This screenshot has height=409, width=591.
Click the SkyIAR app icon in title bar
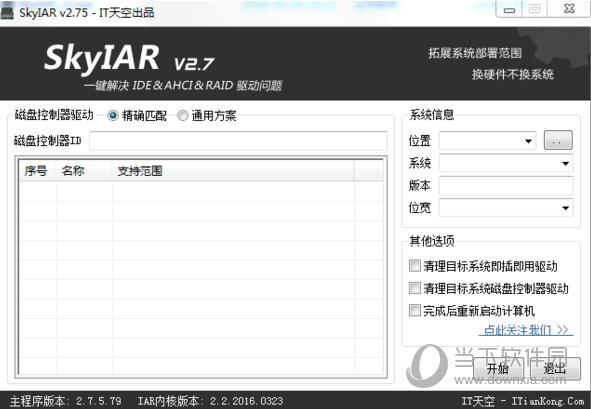click(8, 12)
